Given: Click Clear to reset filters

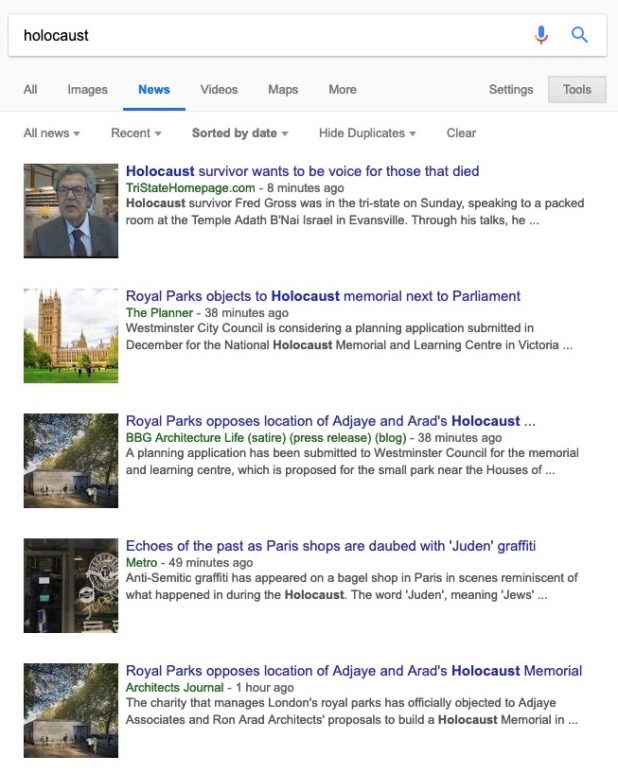Looking at the screenshot, I should pos(461,133).
